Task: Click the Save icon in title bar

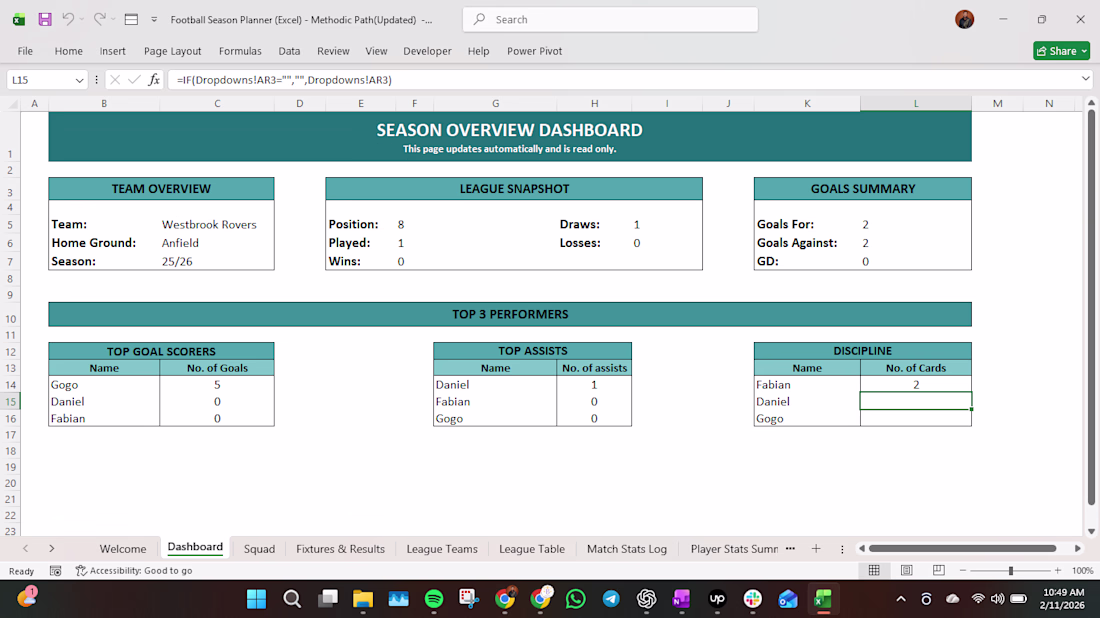Action: (45, 20)
